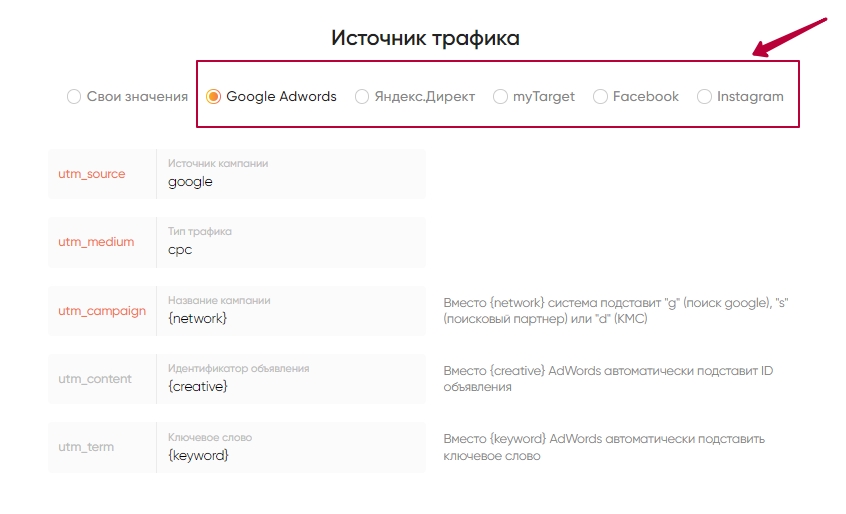Click the {creative} ad ID hint text
The height and width of the screenshot is (514, 846).
click(x=608, y=378)
